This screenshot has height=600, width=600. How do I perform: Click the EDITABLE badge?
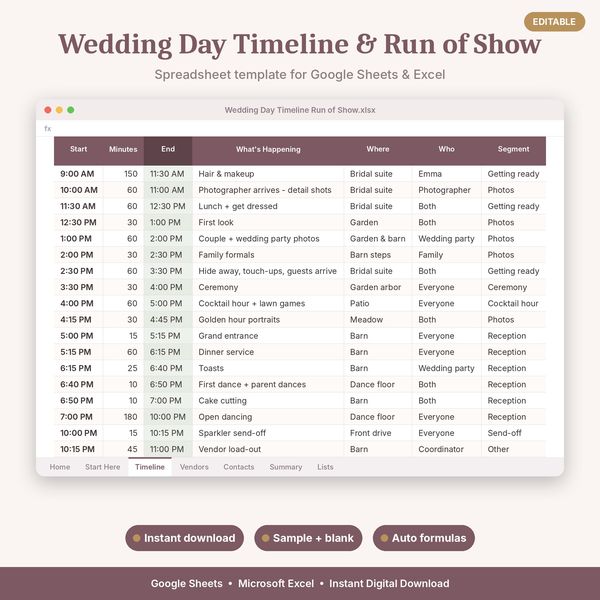(x=554, y=22)
